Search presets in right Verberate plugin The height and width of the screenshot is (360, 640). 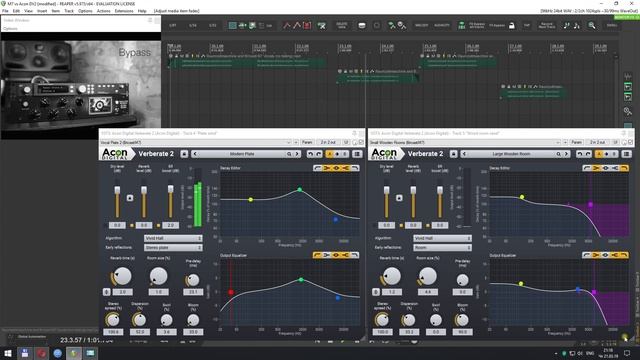click(558, 154)
